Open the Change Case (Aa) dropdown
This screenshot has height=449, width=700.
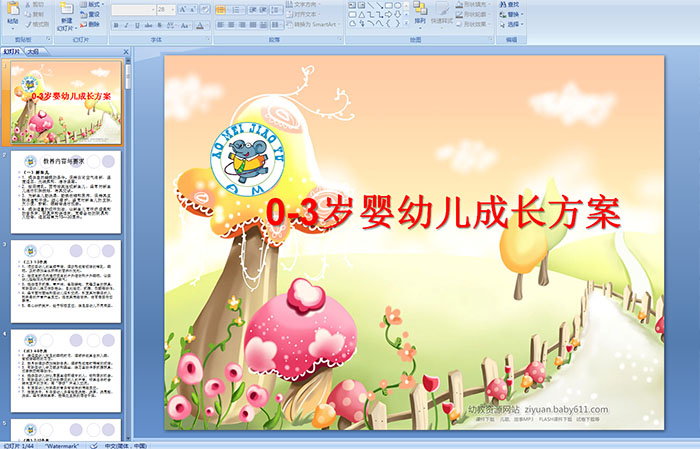185,25
